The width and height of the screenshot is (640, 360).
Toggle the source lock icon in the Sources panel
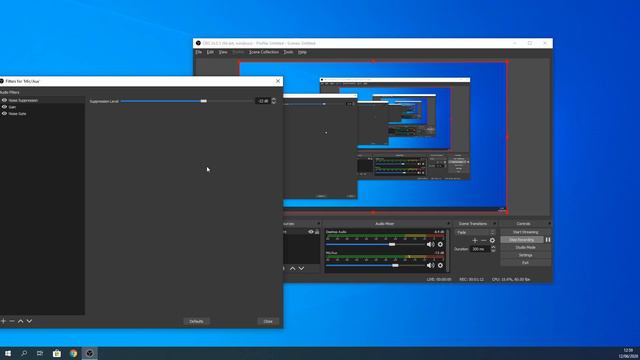pyautogui.click(x=317, y=232)
